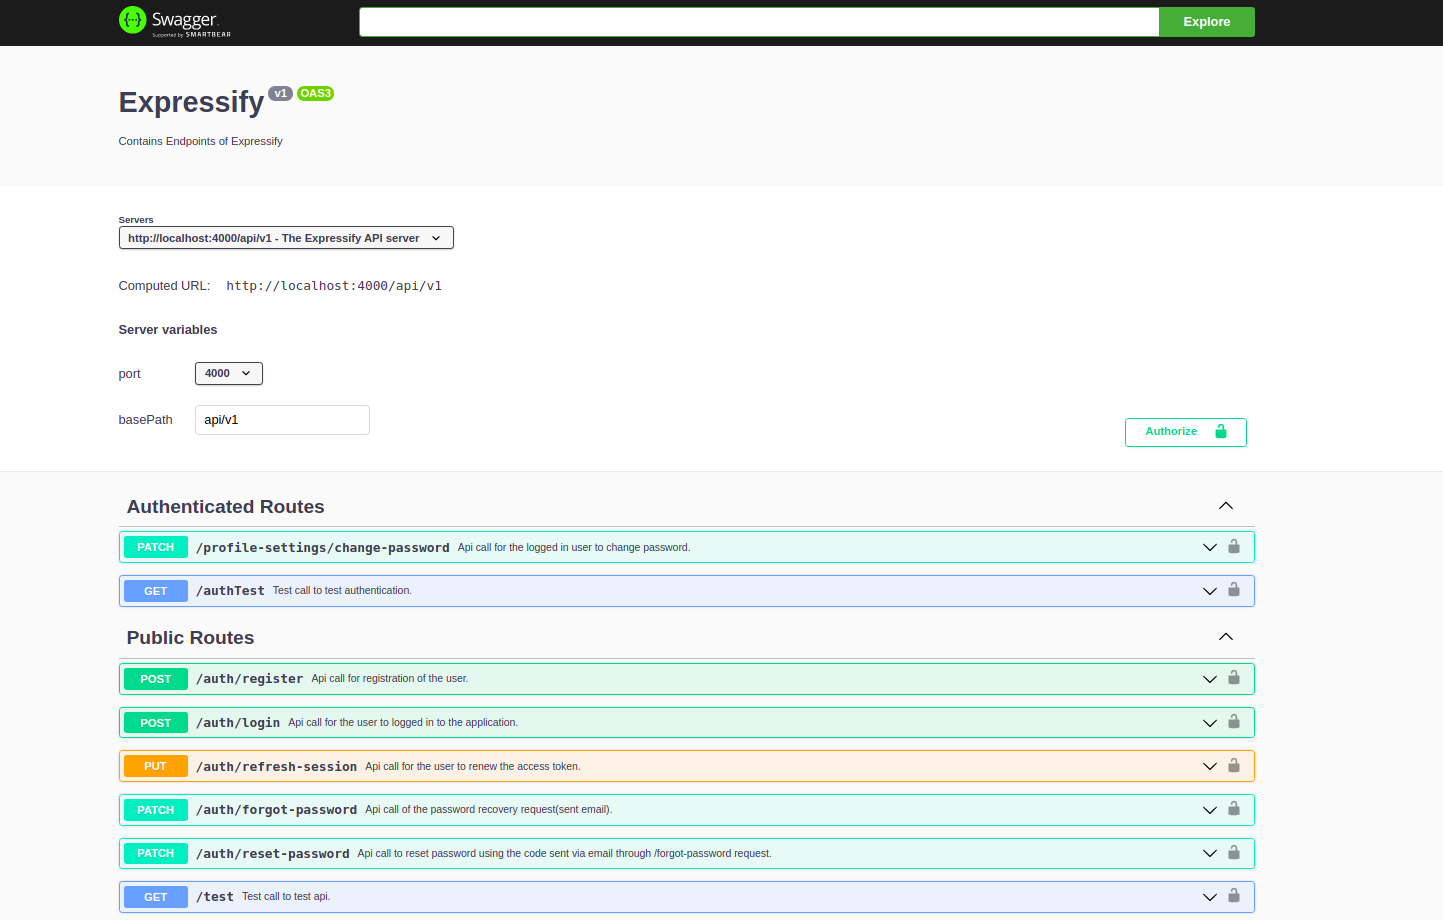The image size is (1443, 920).
Task: Click lock icon on /profile-settings/change-password row
Action: (x=1233, y=546)
